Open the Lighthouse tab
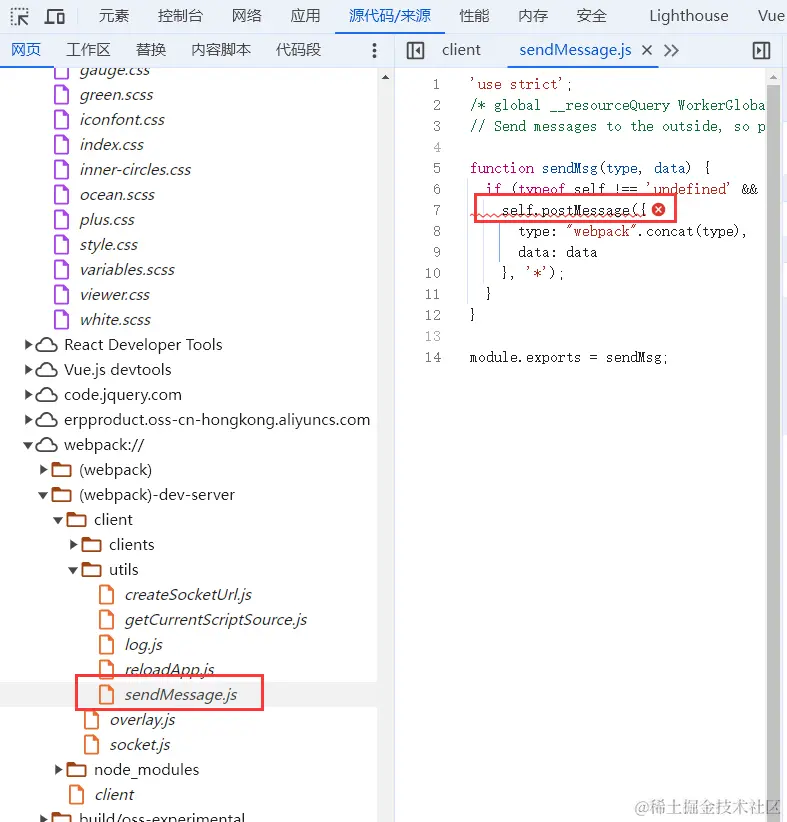 coord(688,16)
